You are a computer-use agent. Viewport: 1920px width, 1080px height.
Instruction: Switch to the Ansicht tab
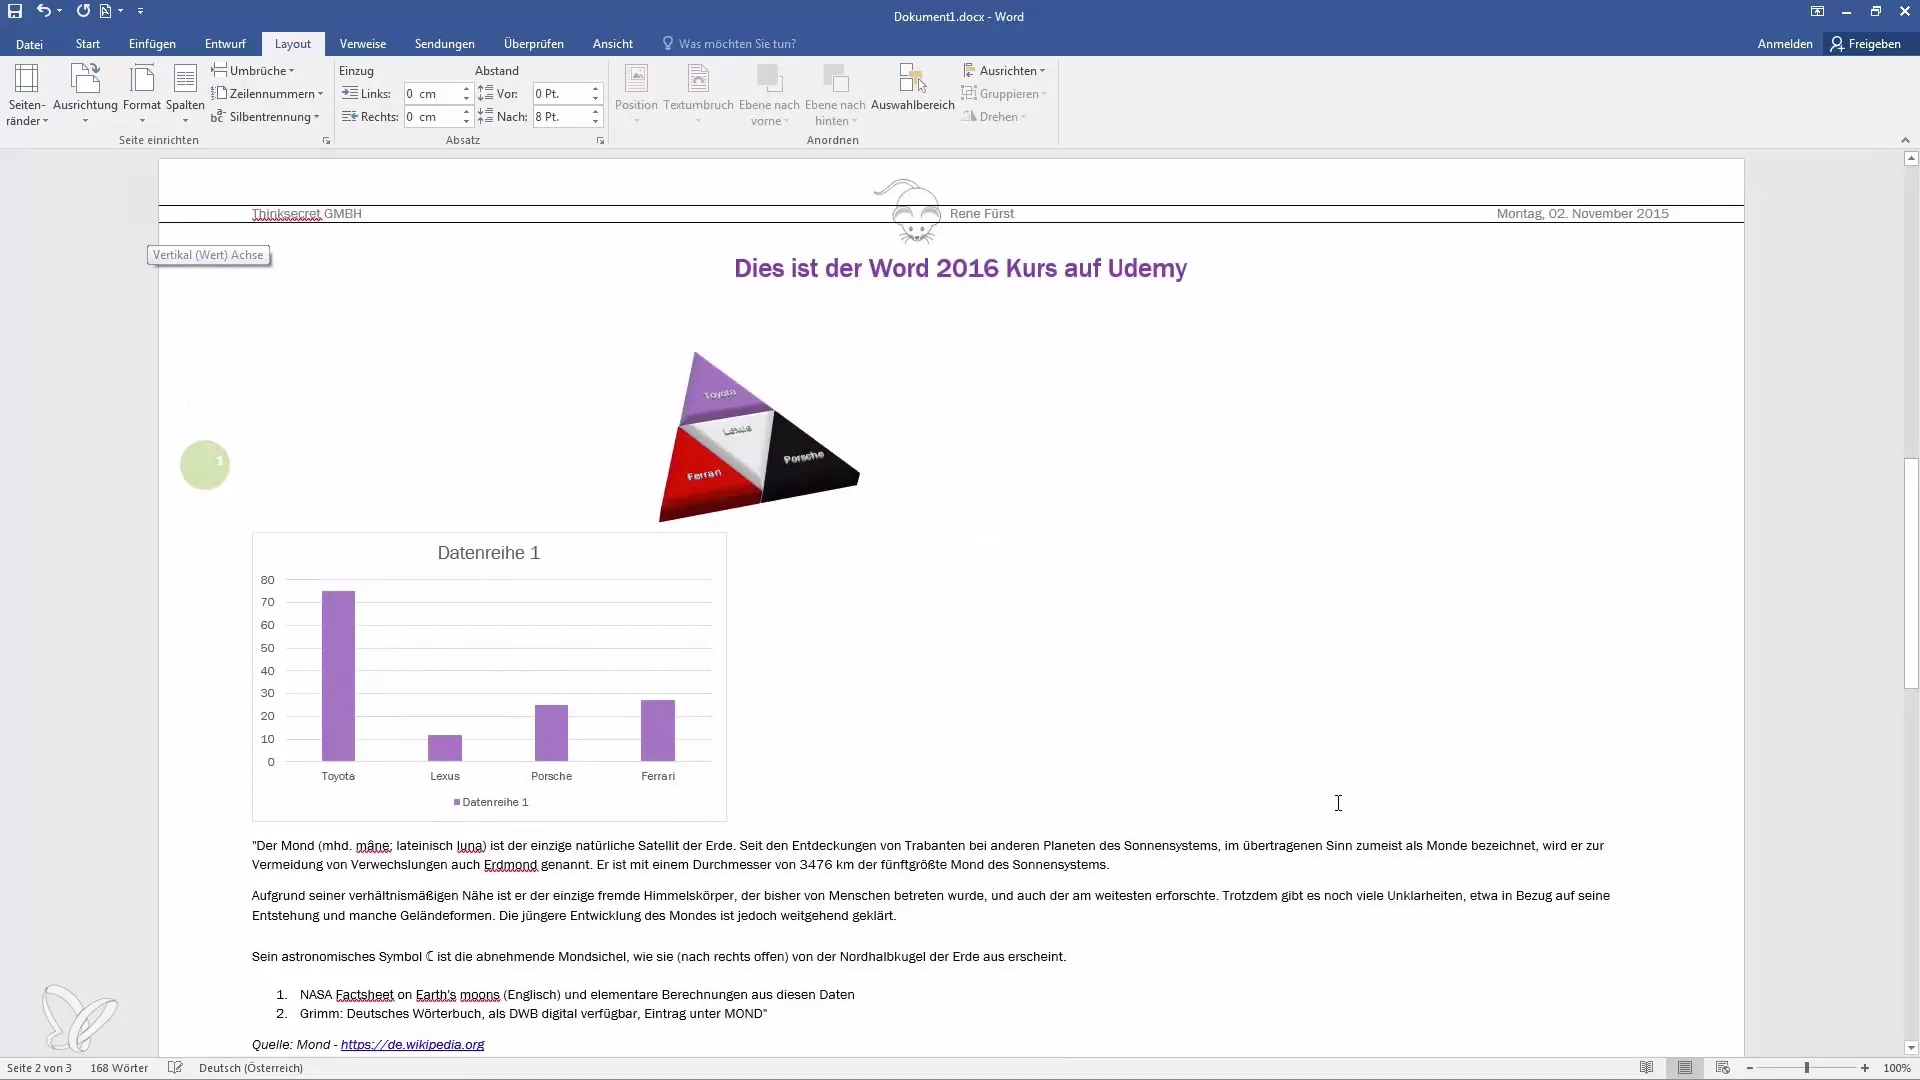(613, 44)
